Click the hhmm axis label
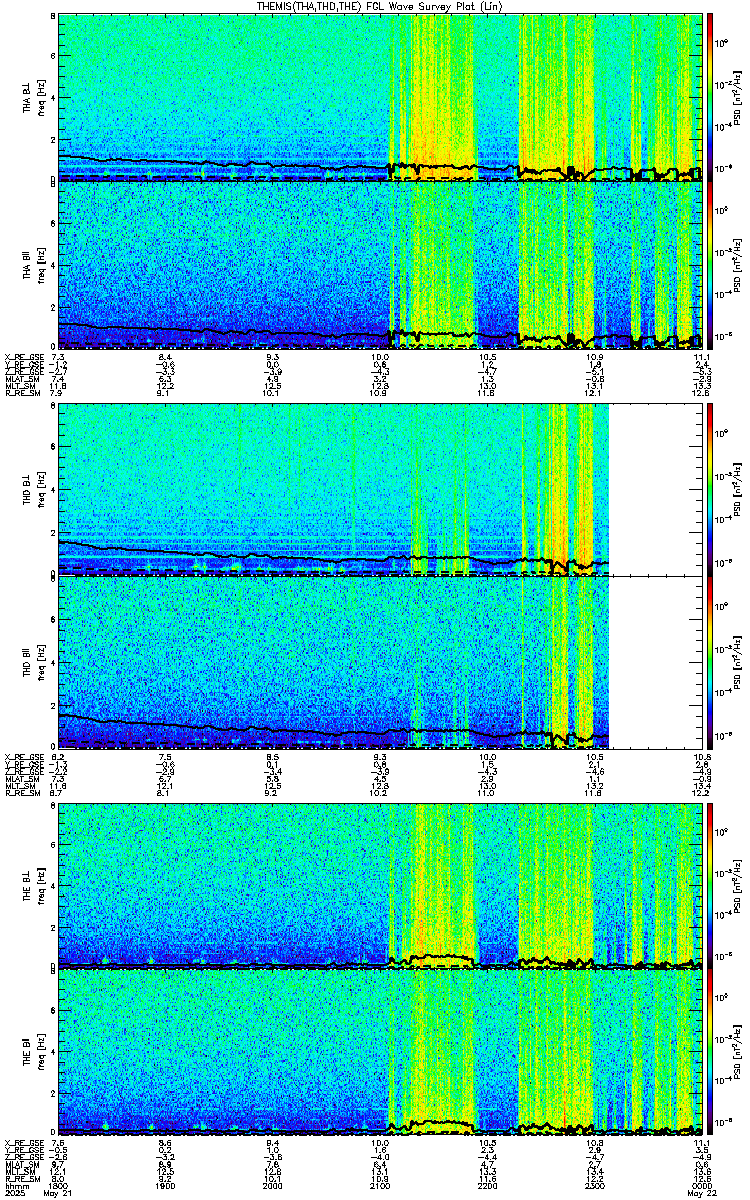This screenshot has width=750, height=1200. click(x=15, y=1185)
